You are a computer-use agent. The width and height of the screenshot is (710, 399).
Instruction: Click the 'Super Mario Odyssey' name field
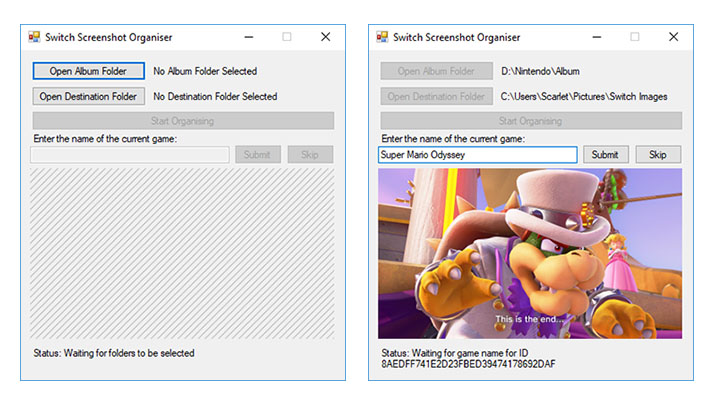478,154
